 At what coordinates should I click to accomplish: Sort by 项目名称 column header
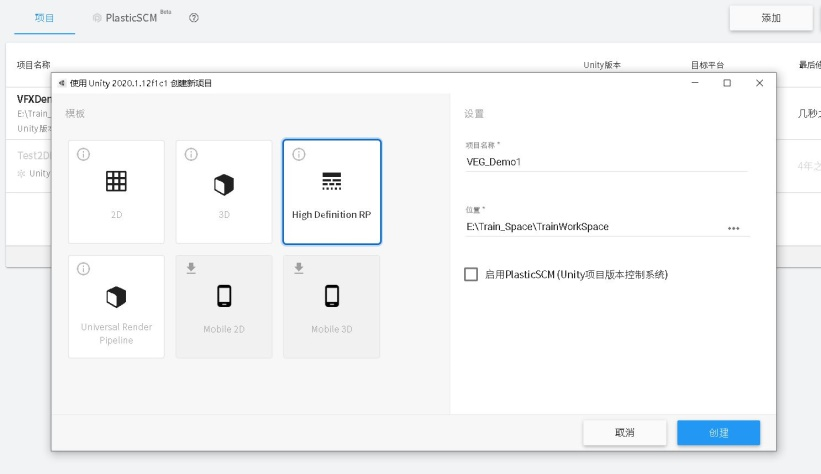[x=34, y=65]
